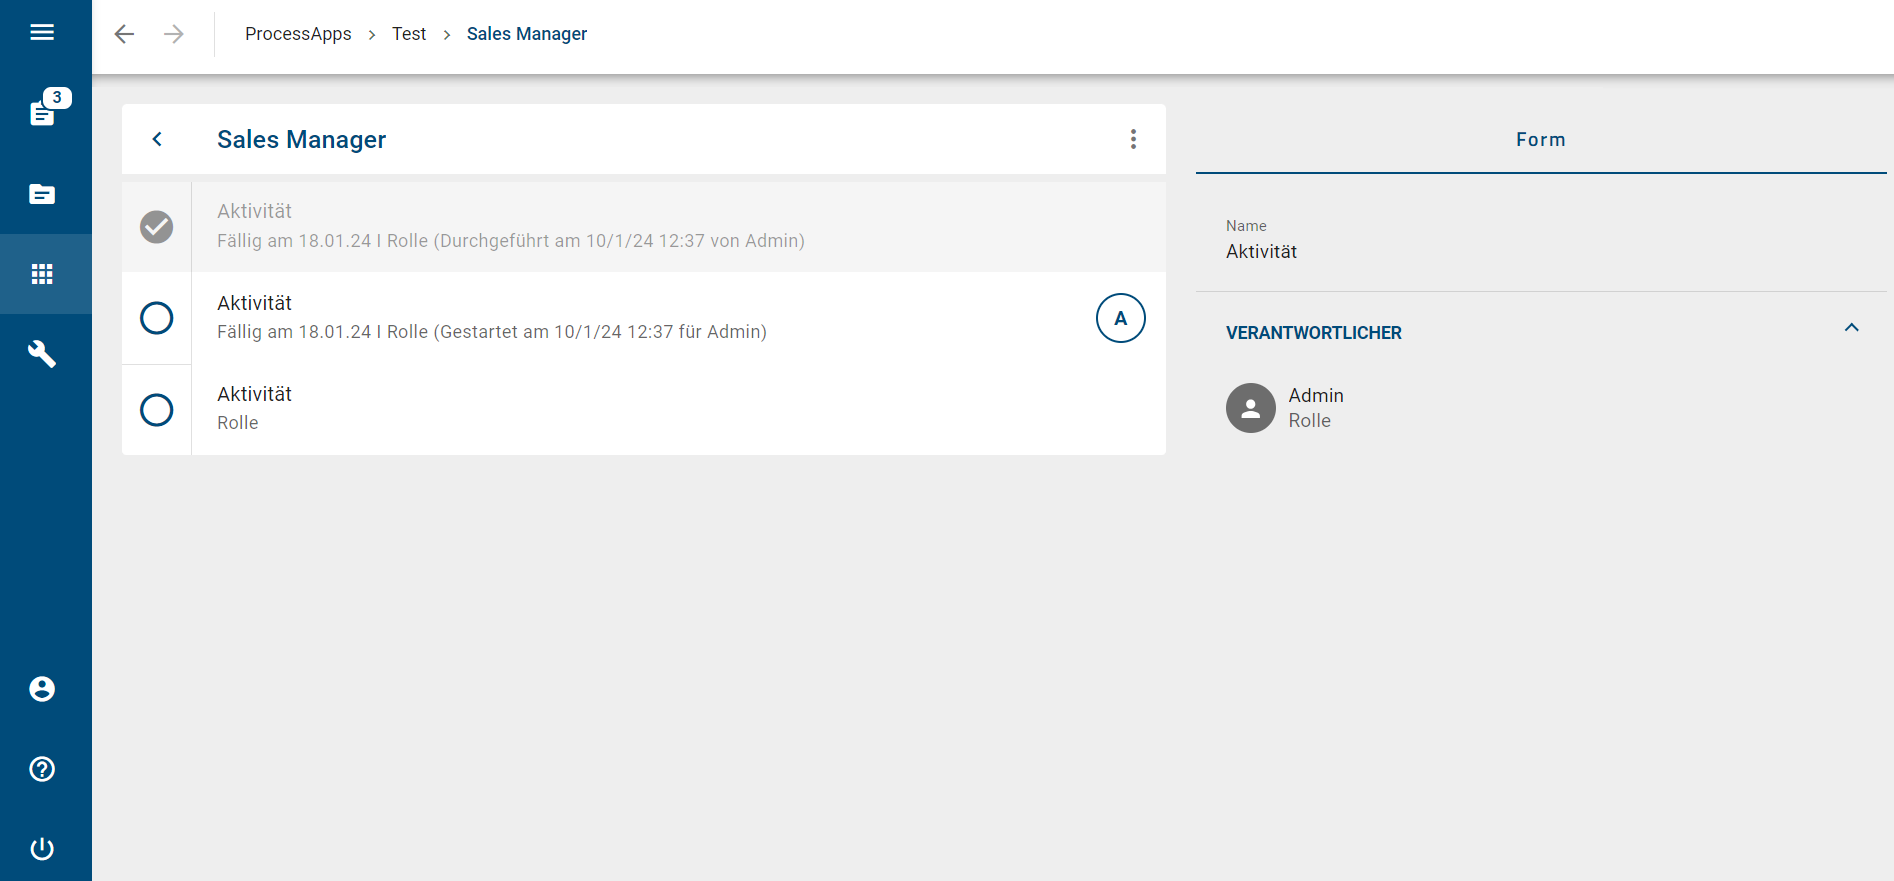This screenshot has height=881, width=1894.
Task: Open the wrench administration icon
Action: point(42,354)
